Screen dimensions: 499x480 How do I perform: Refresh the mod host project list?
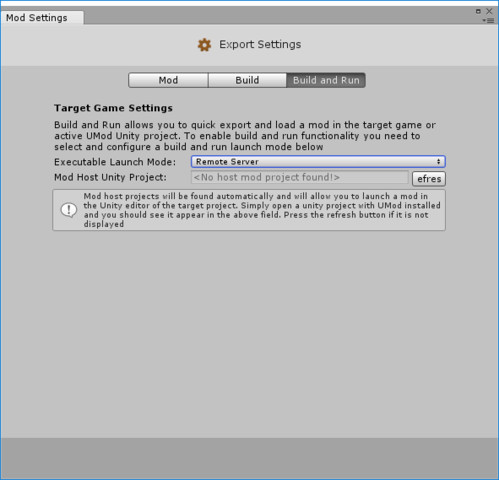pyautogui.click(x=429, y=179)
